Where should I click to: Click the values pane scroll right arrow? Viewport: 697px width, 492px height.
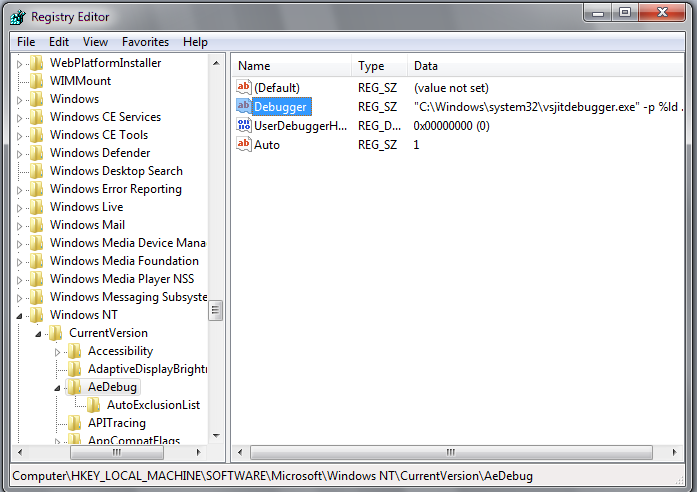[x=674, y=452]
